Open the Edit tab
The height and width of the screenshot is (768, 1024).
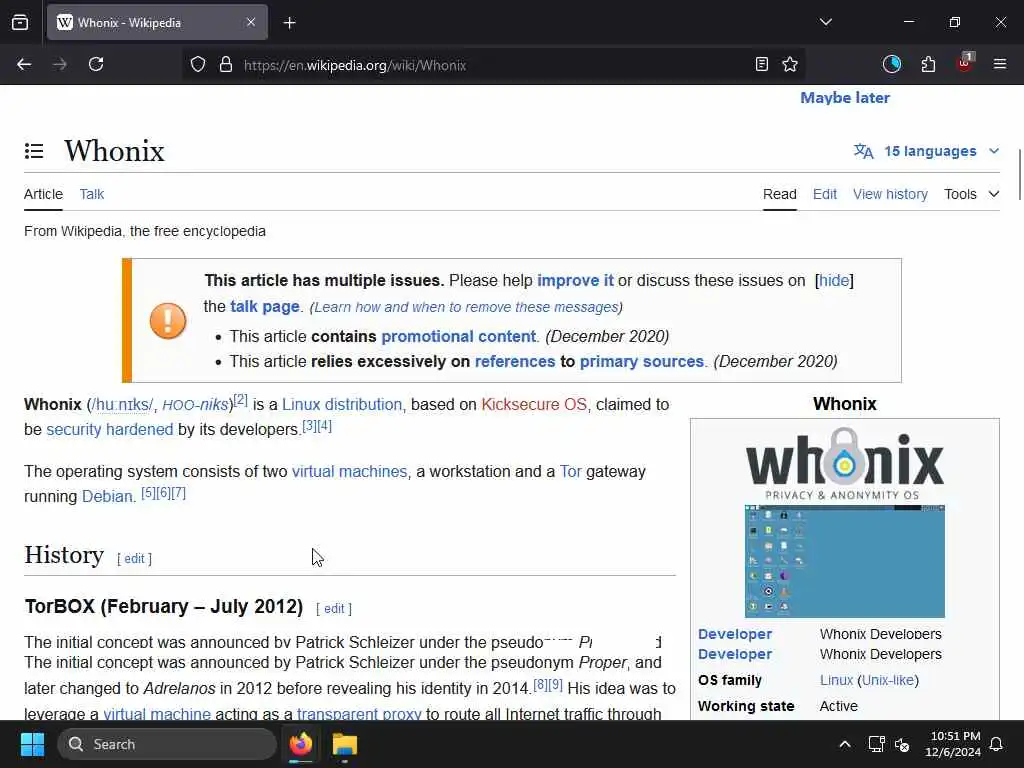[825, 195]
